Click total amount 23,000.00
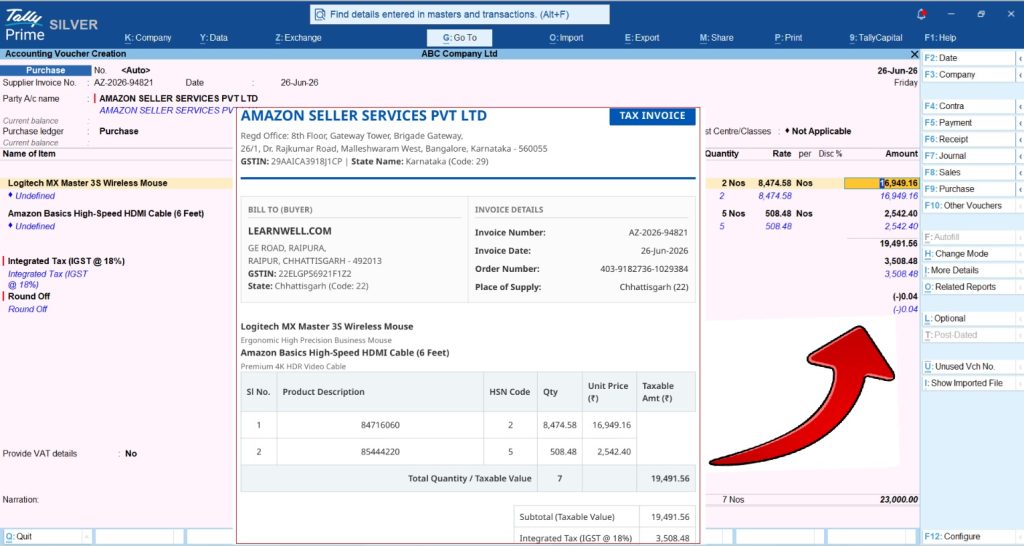This screenshot has width=1024, height=546. tap(899, 500)
